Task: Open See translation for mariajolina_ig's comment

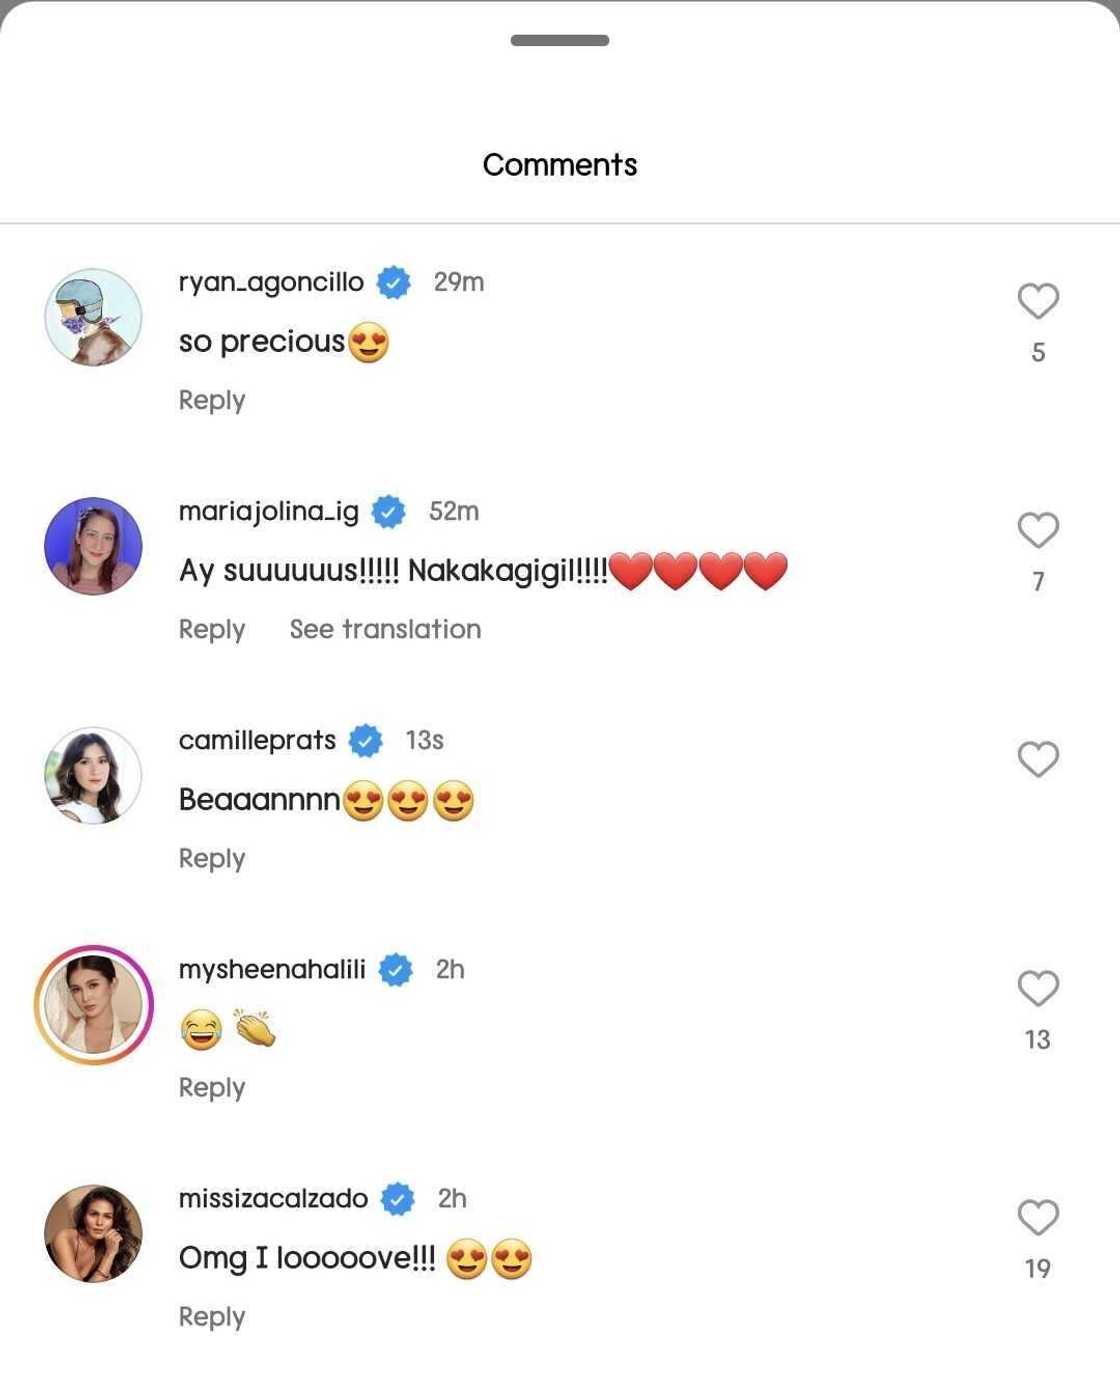Action: coord(384,628)
